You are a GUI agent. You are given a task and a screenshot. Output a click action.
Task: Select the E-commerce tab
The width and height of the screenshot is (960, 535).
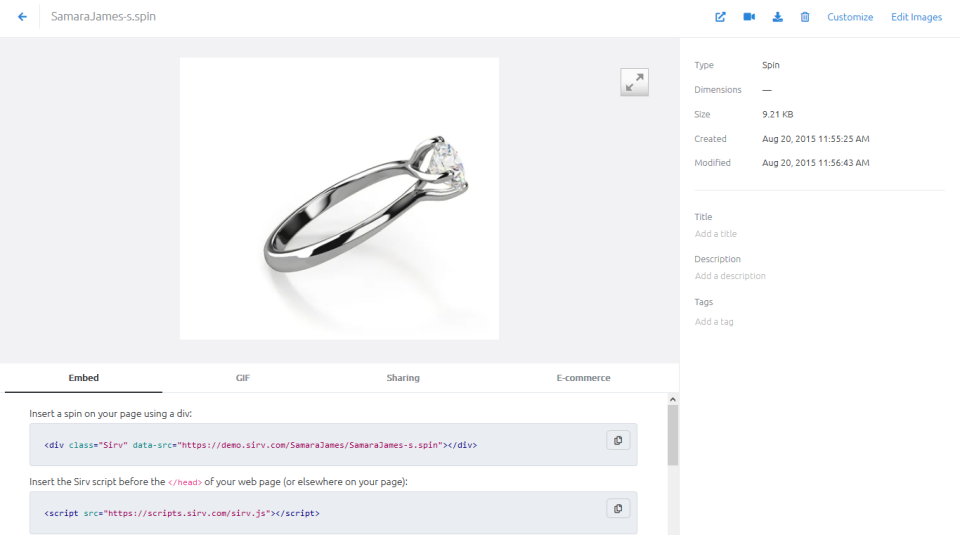pos(583,378)
